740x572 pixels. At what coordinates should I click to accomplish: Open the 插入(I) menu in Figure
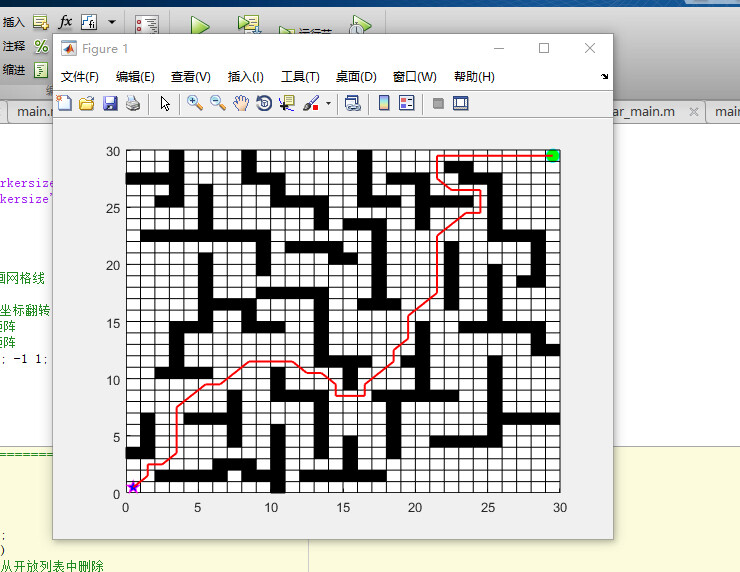tap(245, 76)
